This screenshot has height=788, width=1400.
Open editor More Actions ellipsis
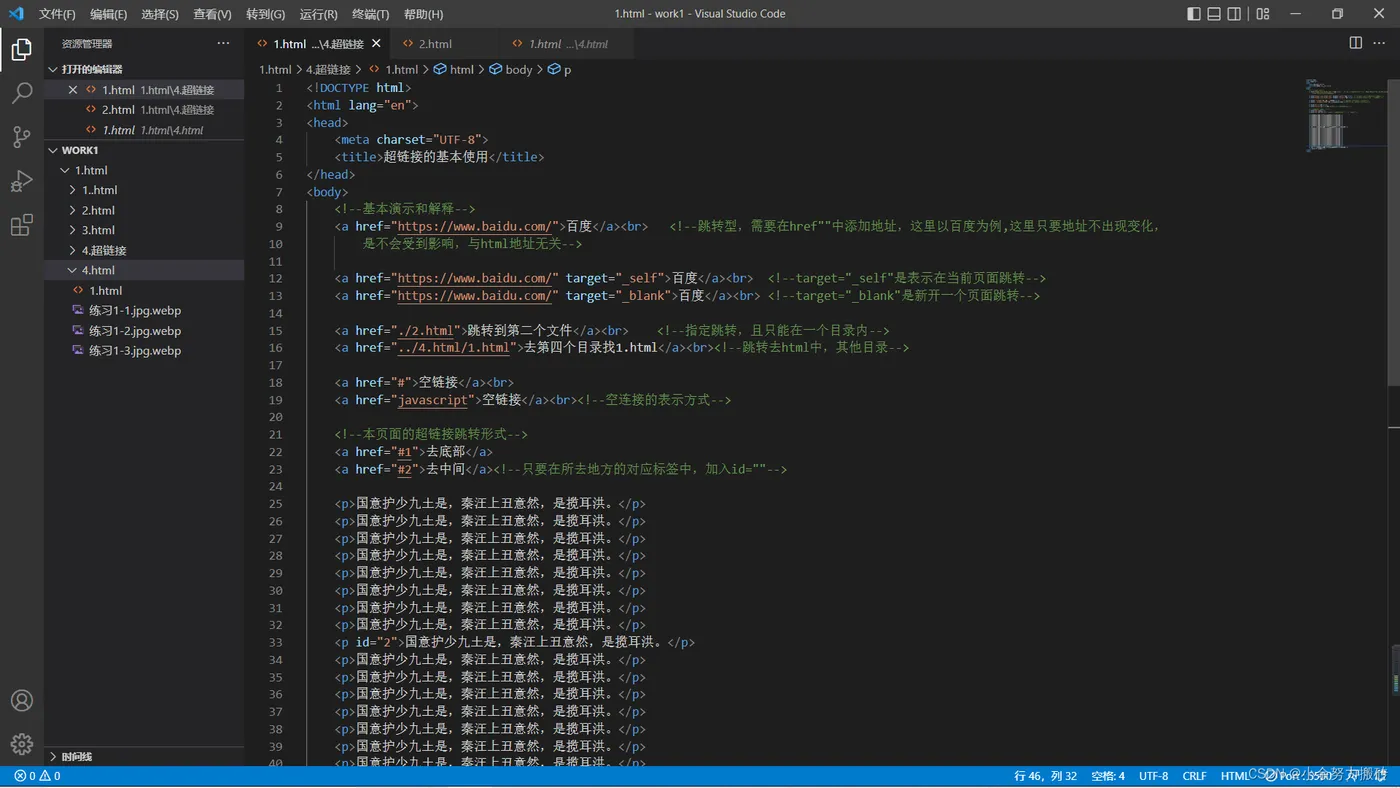[1381, 43]
